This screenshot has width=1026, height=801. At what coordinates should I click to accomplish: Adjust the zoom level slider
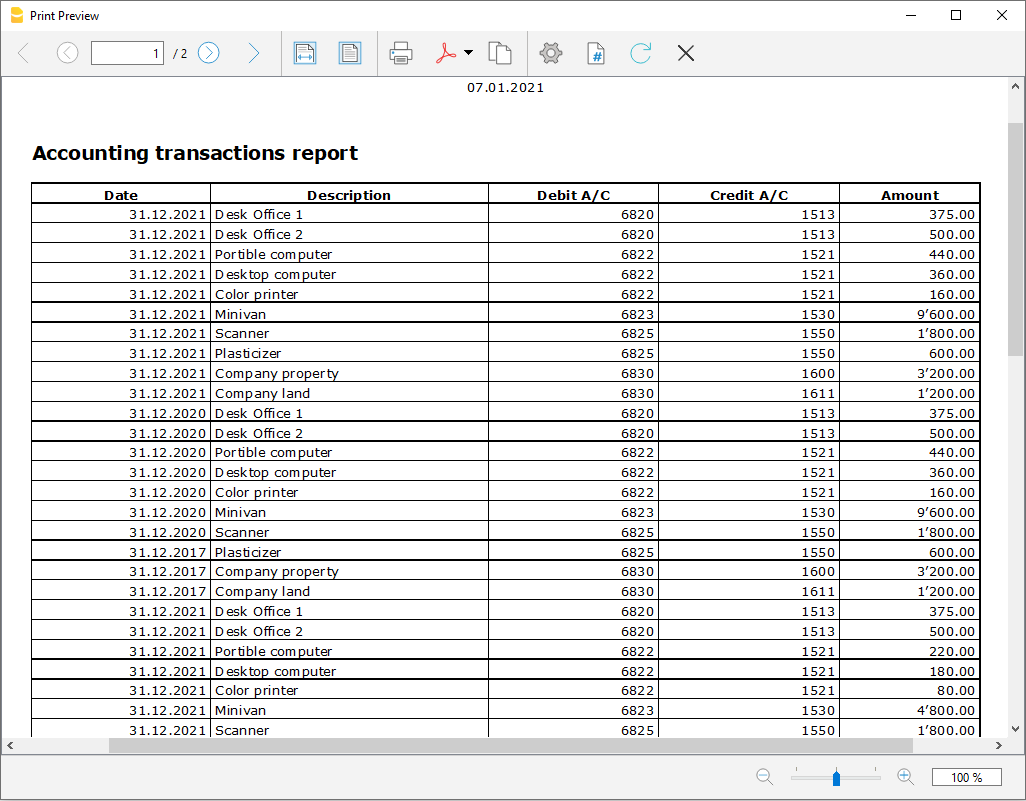point(835,777)
